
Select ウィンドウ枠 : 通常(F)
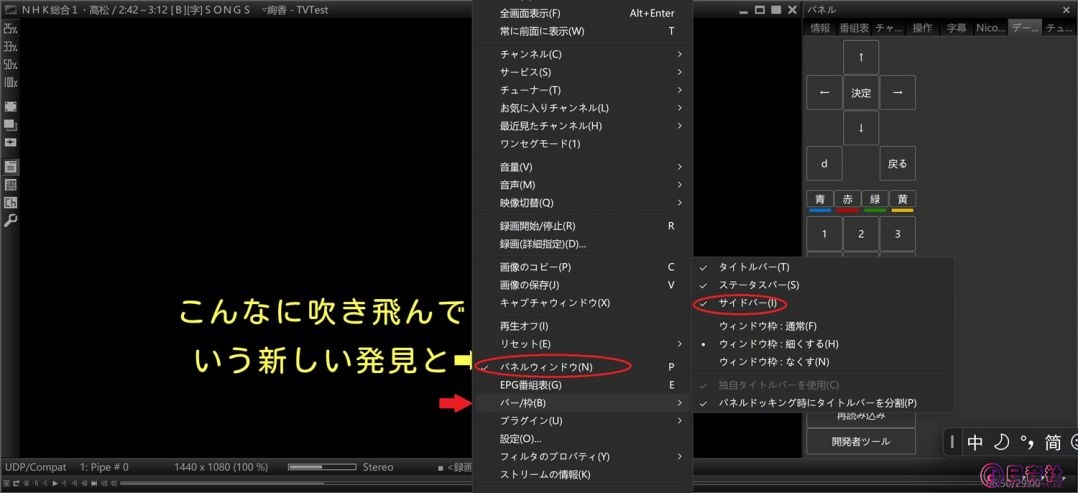point(822,325)
